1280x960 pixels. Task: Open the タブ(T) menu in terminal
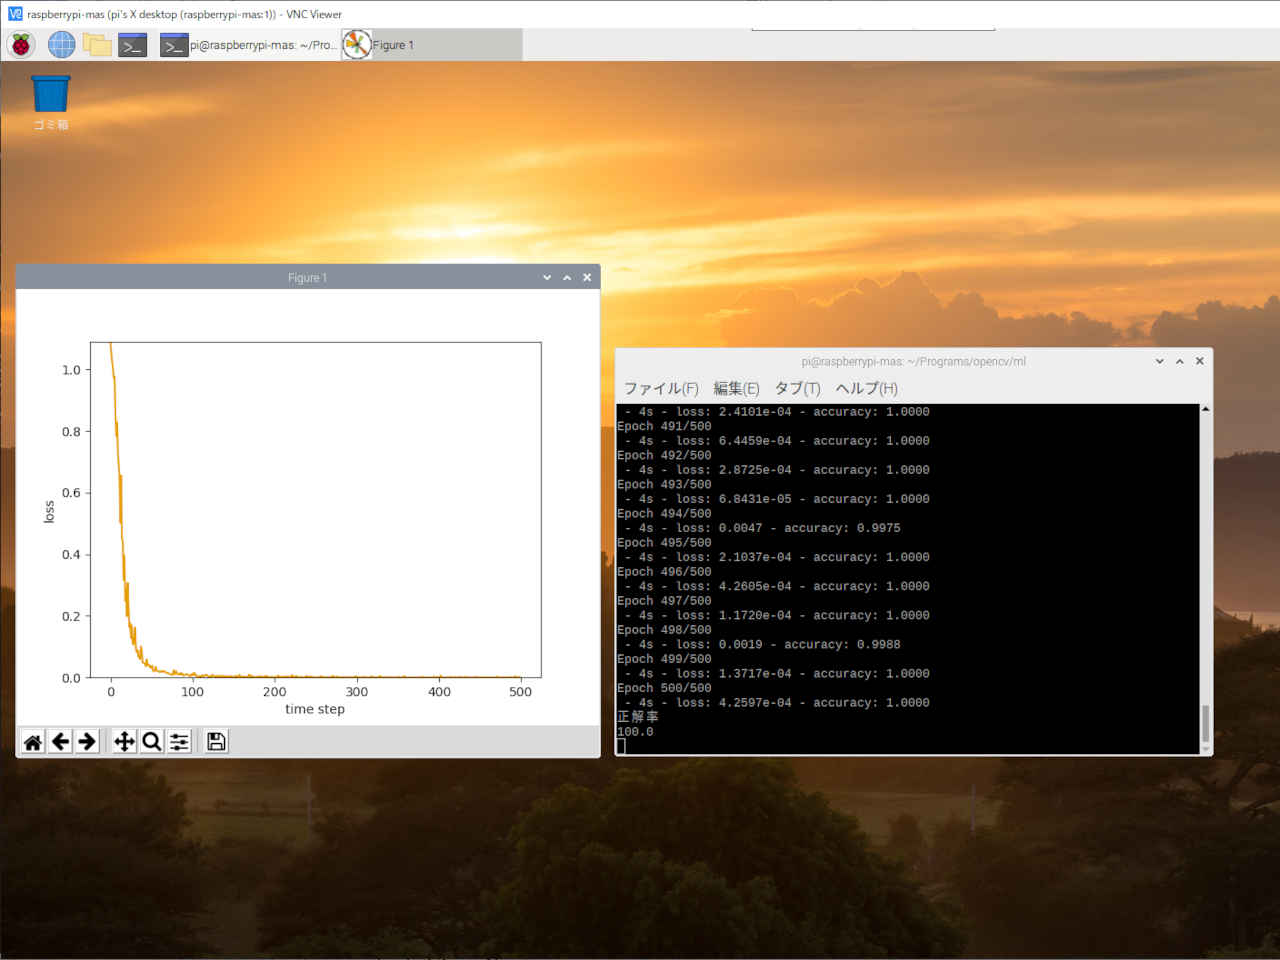coord(797,388)
